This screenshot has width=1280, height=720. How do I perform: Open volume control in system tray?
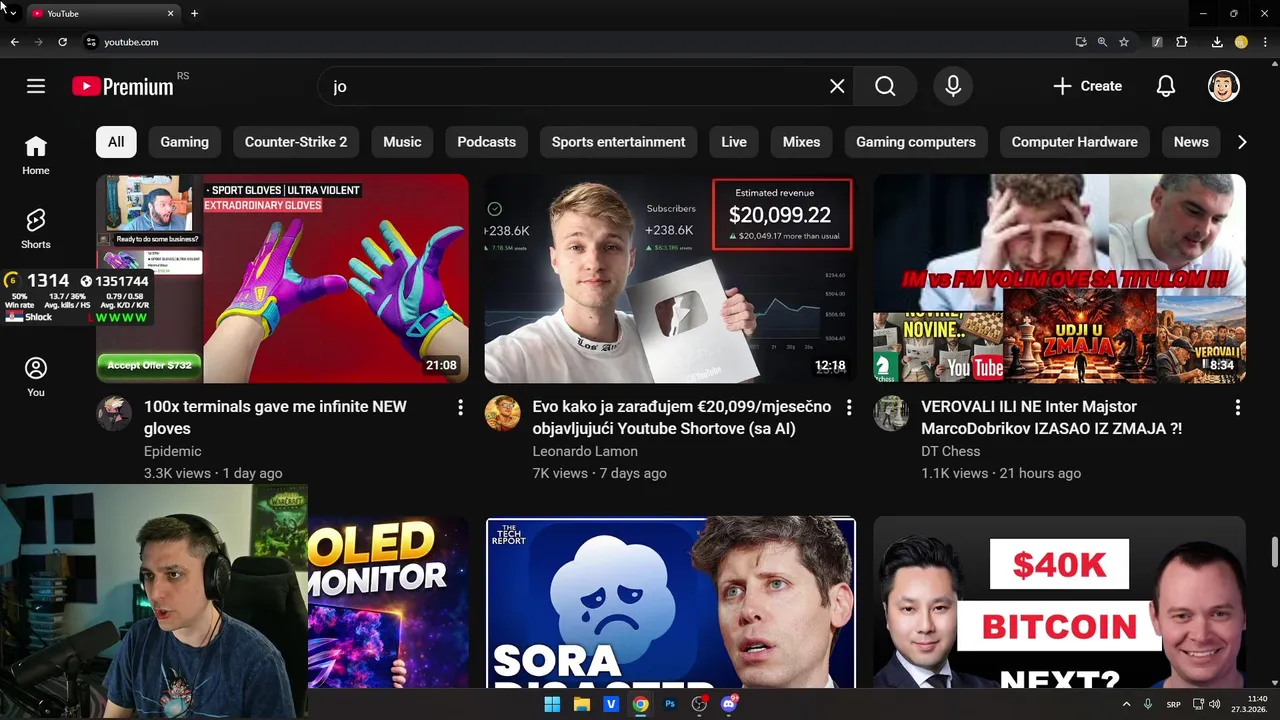[x=1215, y=704]
